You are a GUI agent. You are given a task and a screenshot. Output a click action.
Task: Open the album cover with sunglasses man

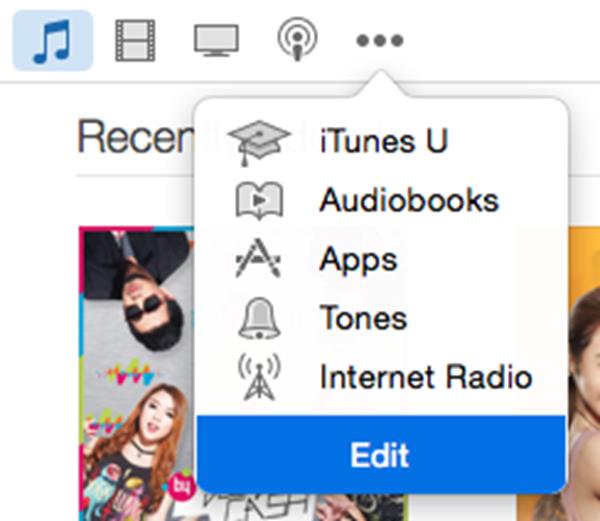[x=138, y=374]
